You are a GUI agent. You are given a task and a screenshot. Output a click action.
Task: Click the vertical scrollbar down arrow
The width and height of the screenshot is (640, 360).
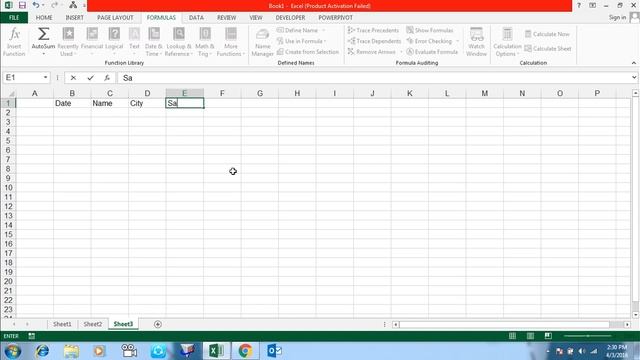coord(635,315)
